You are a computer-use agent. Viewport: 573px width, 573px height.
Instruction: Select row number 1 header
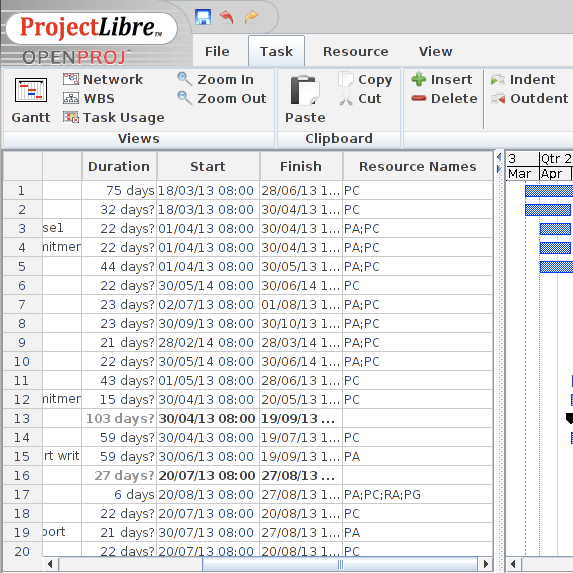(x=22, y=190)
